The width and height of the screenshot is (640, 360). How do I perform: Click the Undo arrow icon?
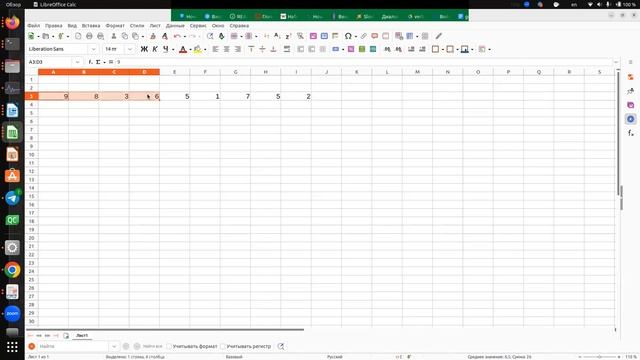tap(177, 36)
